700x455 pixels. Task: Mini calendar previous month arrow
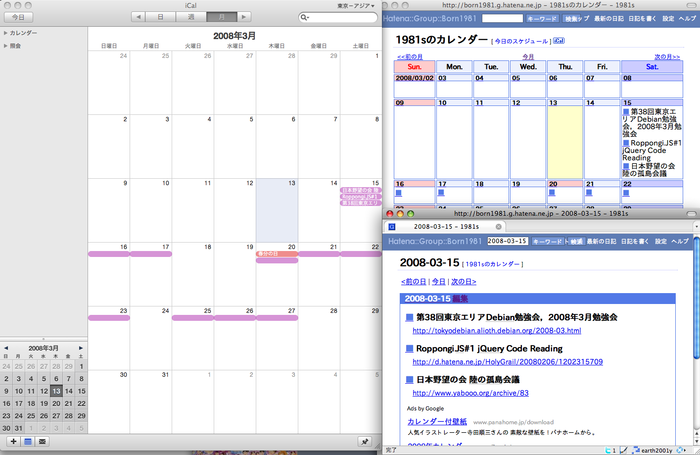(x=6, y=348)
